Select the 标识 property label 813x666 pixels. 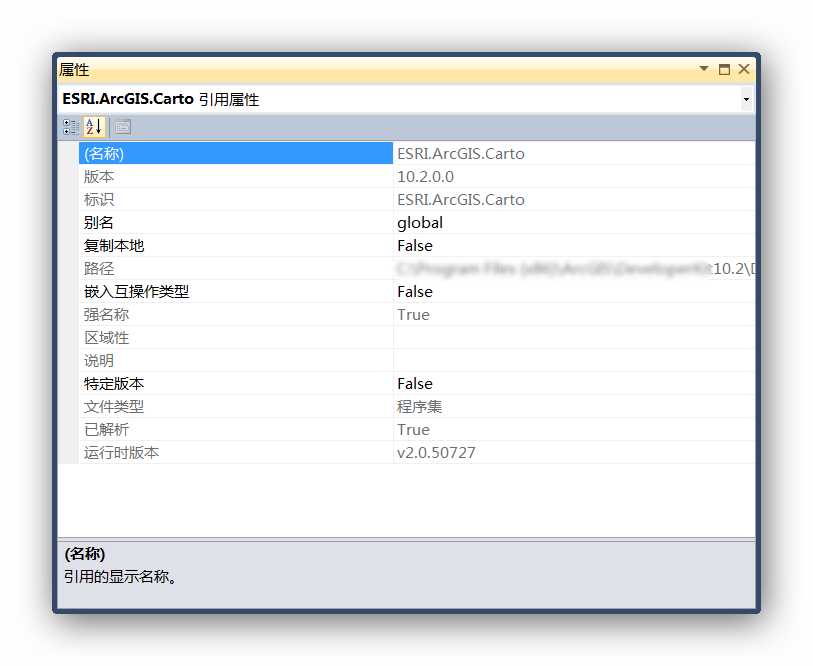(x=99, y=200)
